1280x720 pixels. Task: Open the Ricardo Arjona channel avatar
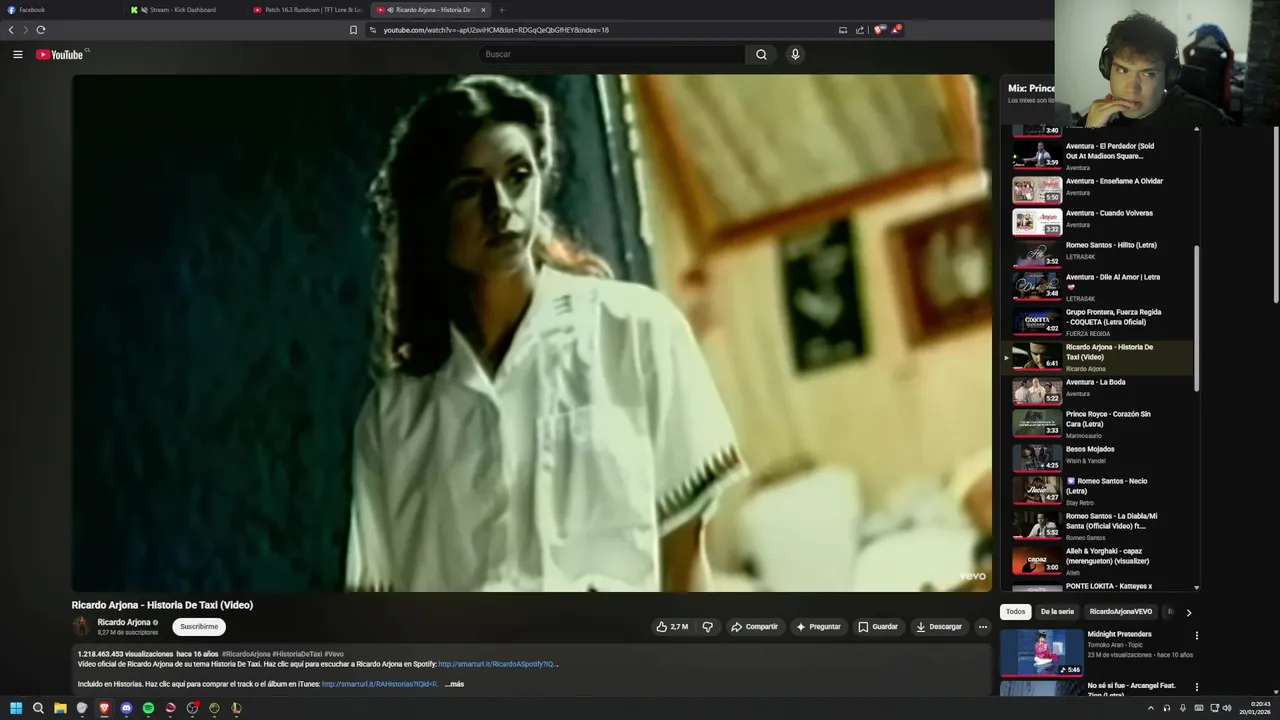81,627
